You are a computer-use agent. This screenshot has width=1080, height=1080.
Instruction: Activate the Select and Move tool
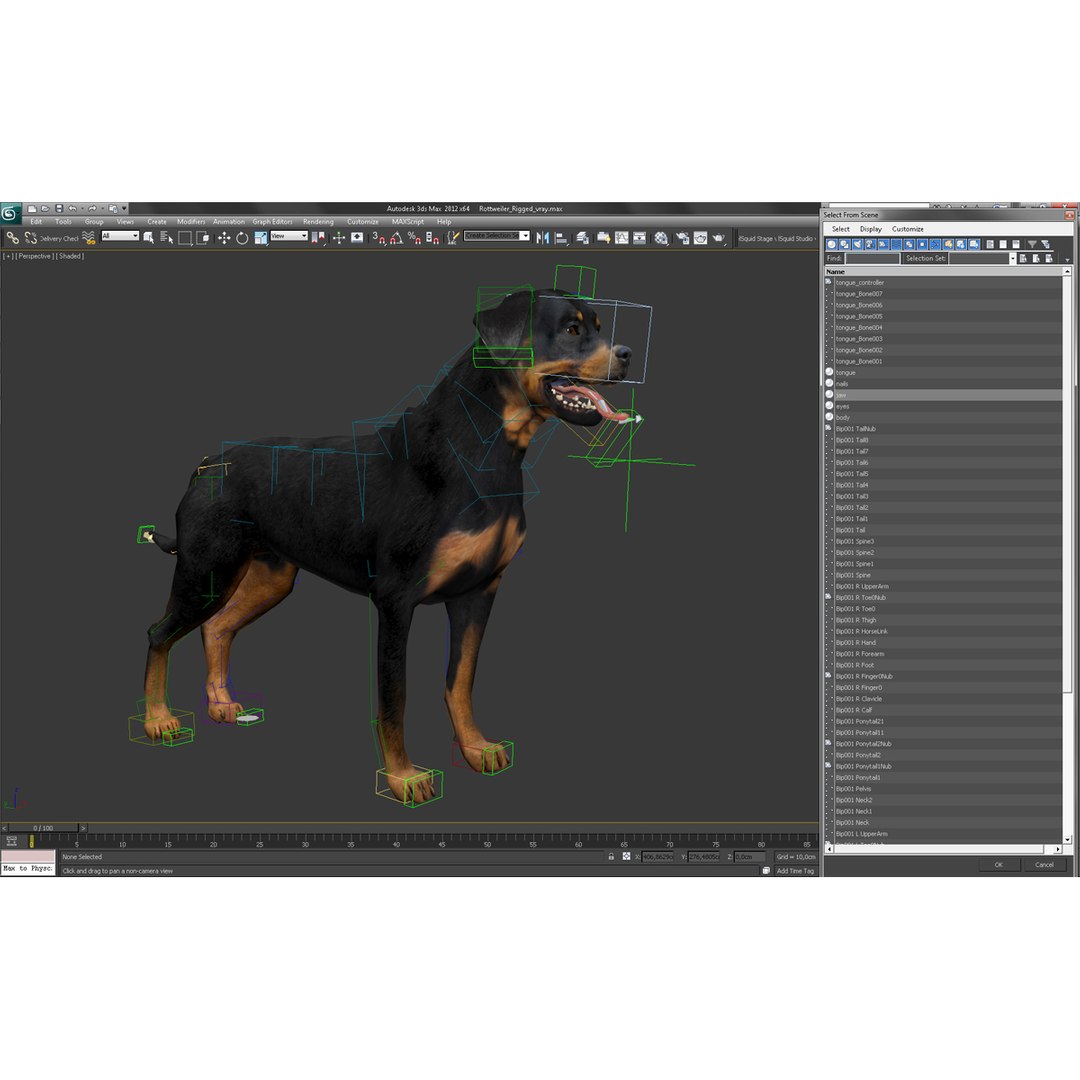tap(224, 238)
